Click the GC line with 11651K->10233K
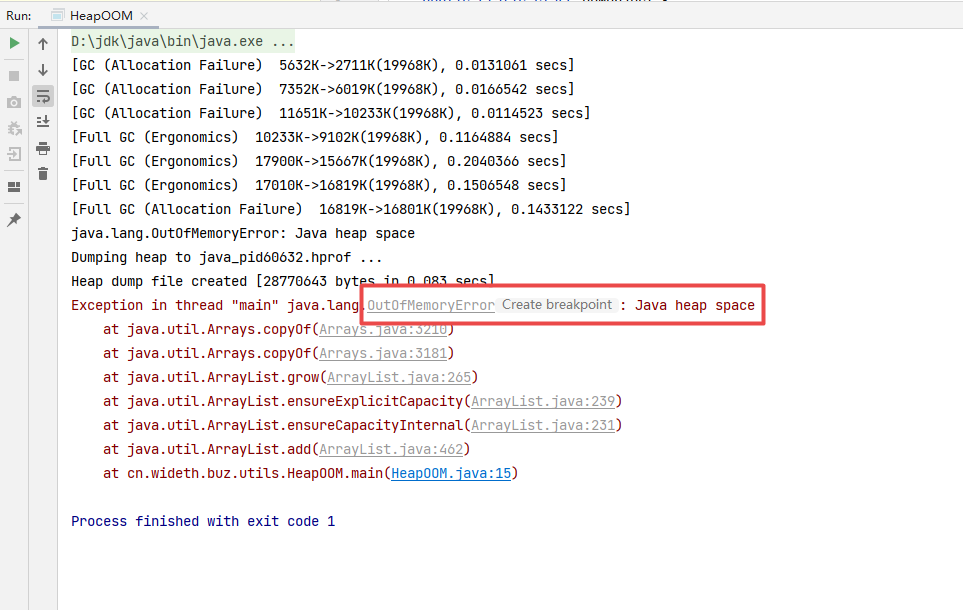Image resolution: width=963 pixels, height=610 pixels. pyautogui.click(x=330, y=113)
